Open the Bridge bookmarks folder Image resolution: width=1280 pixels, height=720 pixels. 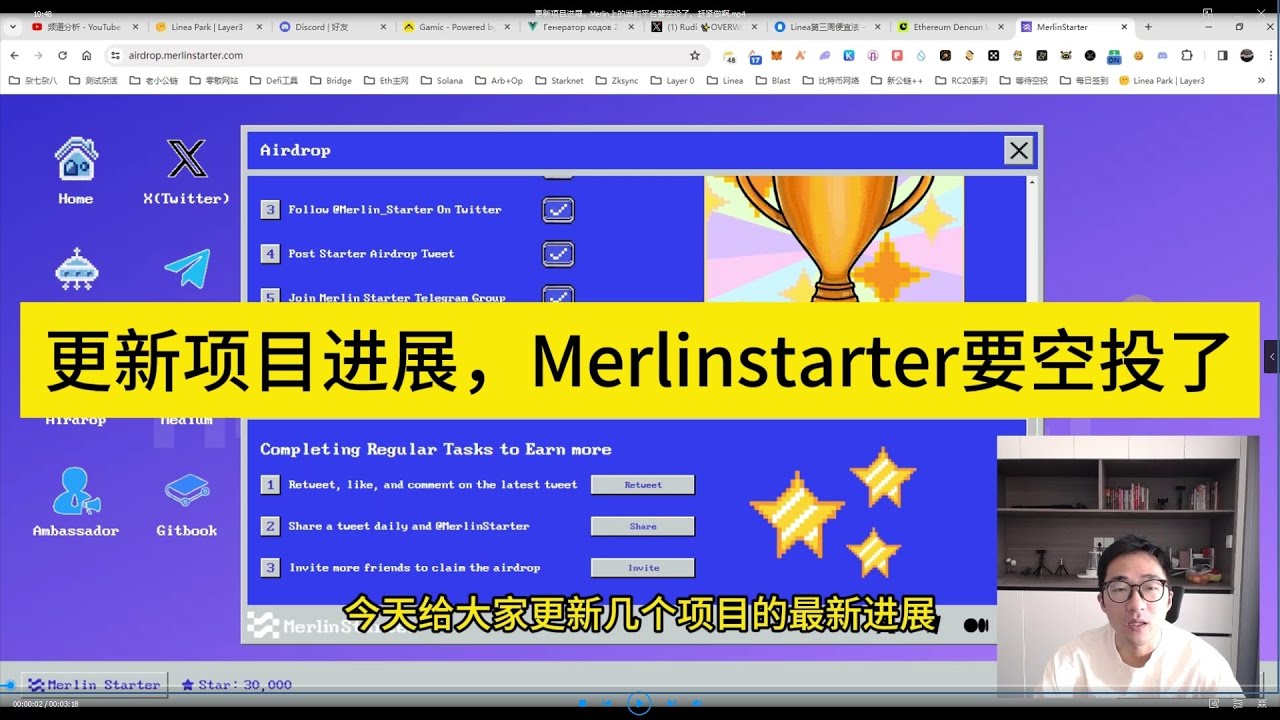331,80
